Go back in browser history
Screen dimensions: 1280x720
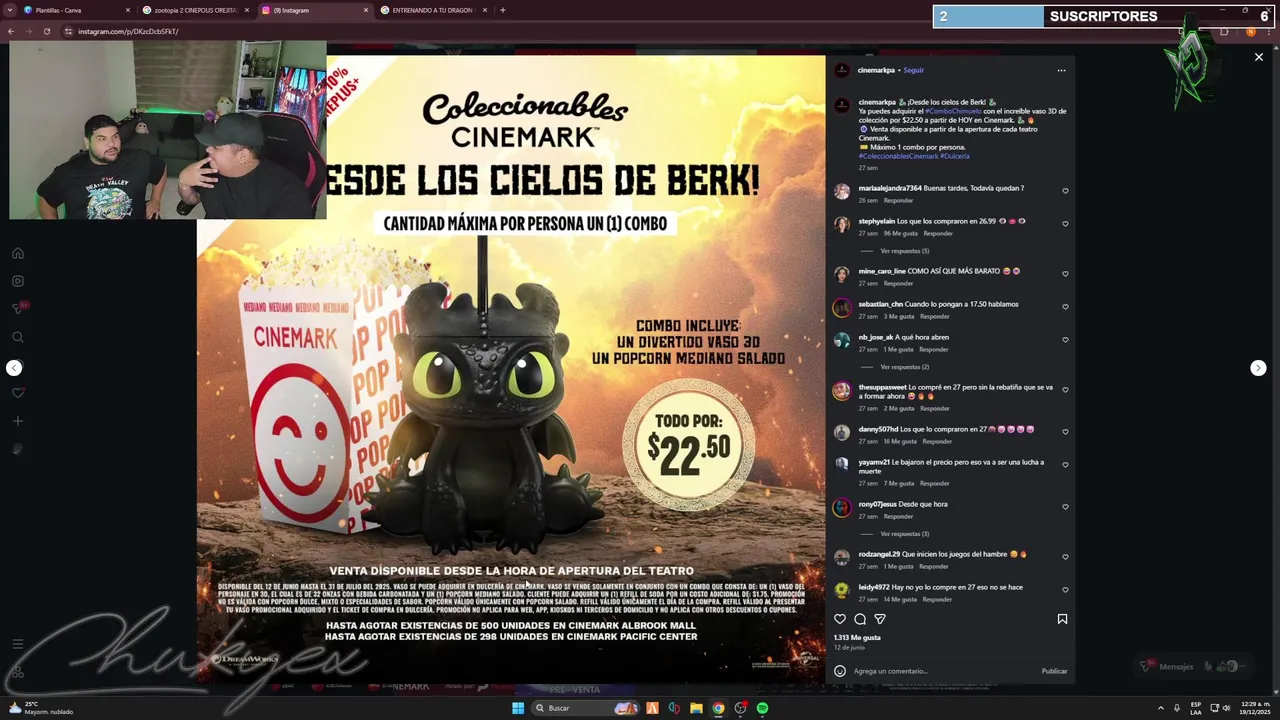tap(11, 31)
